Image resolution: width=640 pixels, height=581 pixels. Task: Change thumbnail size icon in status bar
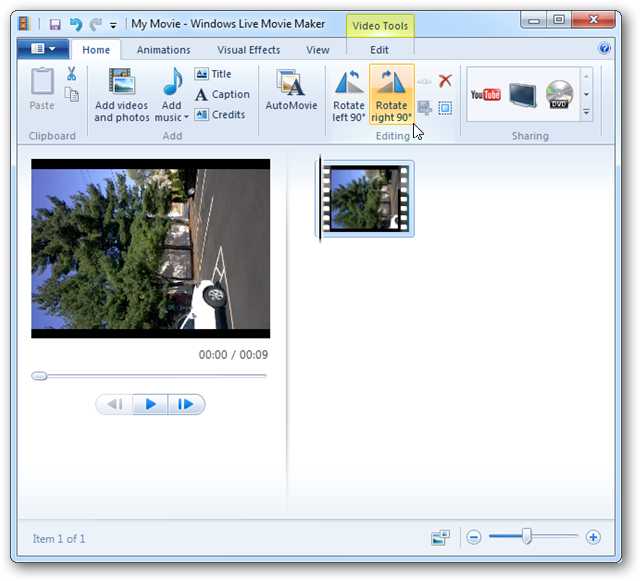(x=440, y=538)
